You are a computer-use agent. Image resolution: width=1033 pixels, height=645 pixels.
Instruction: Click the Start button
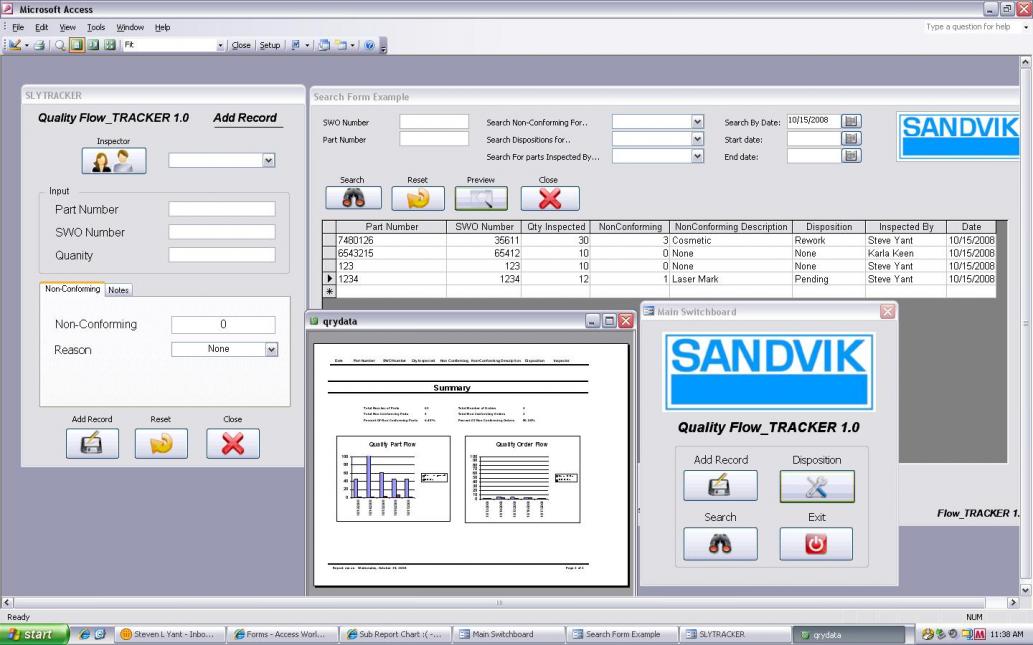point(34,634)
